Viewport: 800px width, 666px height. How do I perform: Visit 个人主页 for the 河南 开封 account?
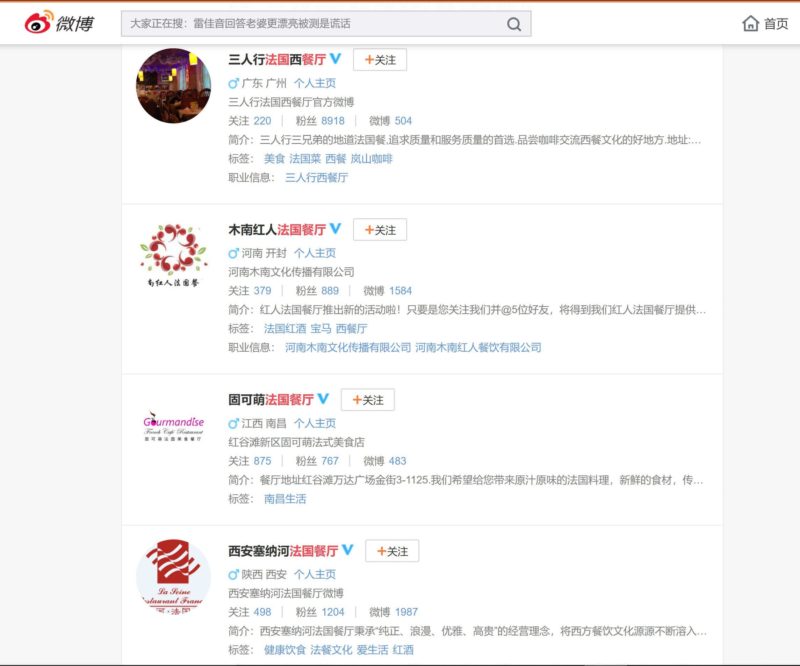[x=315, y=253]
